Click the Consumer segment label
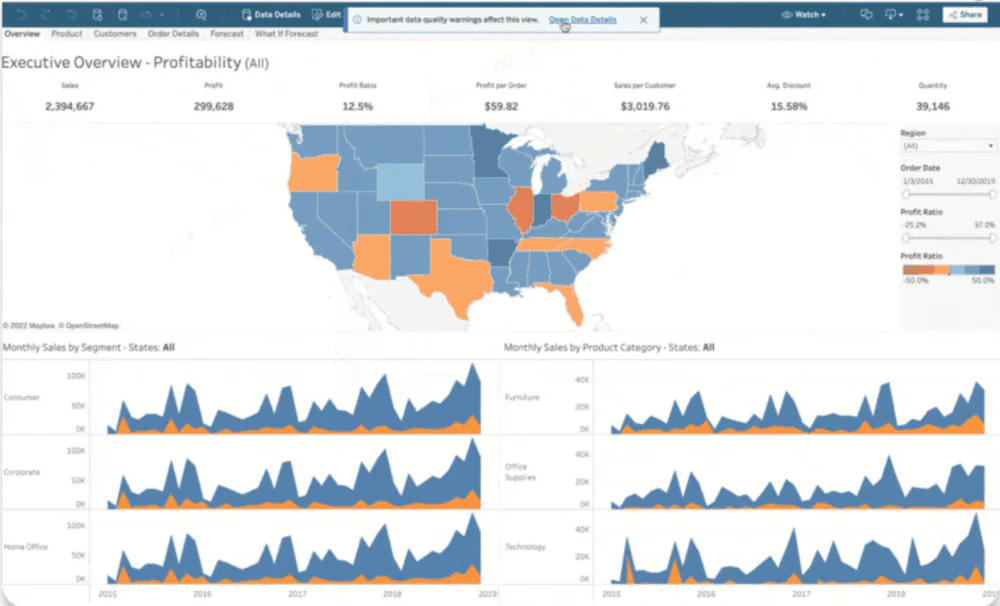Image resolution: width=1000 pixels, height=606 pixels. pyautogui.click(x=22, y=397)
